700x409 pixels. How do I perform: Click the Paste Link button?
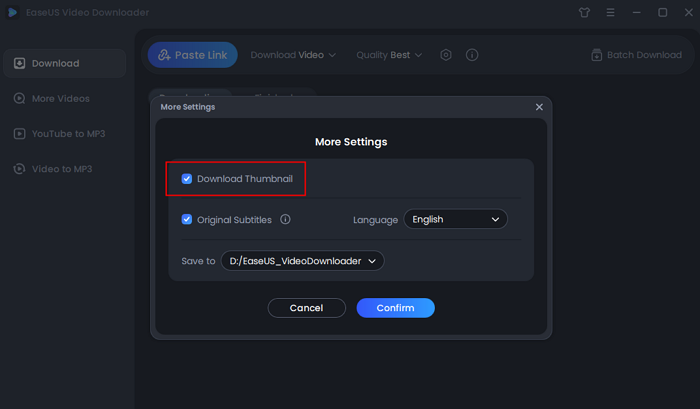(192, 55)
